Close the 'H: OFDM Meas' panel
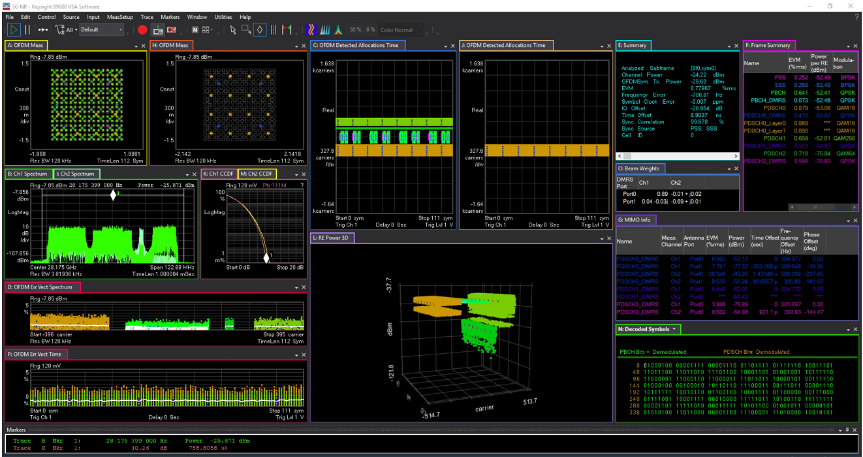The width and height of the screenshot is (863, 457). click(303, 46)
